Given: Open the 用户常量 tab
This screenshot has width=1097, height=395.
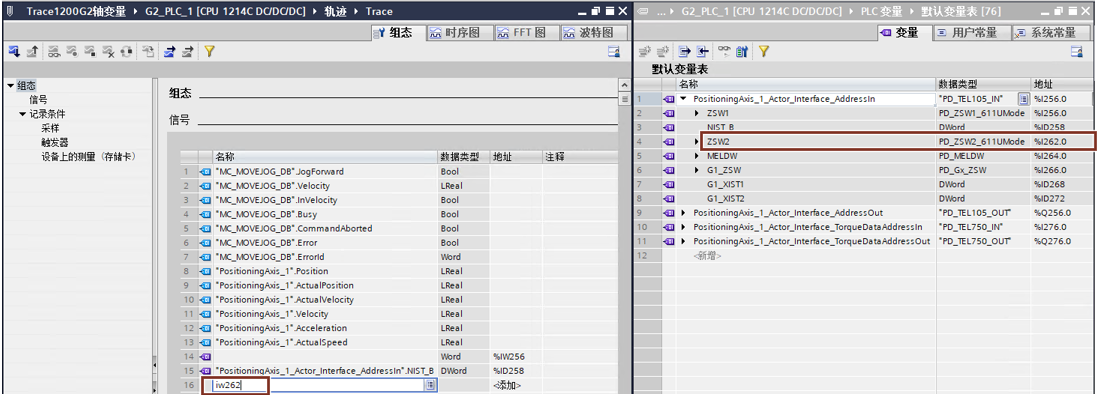Looking at the screenshot, I should pos(973,33).
